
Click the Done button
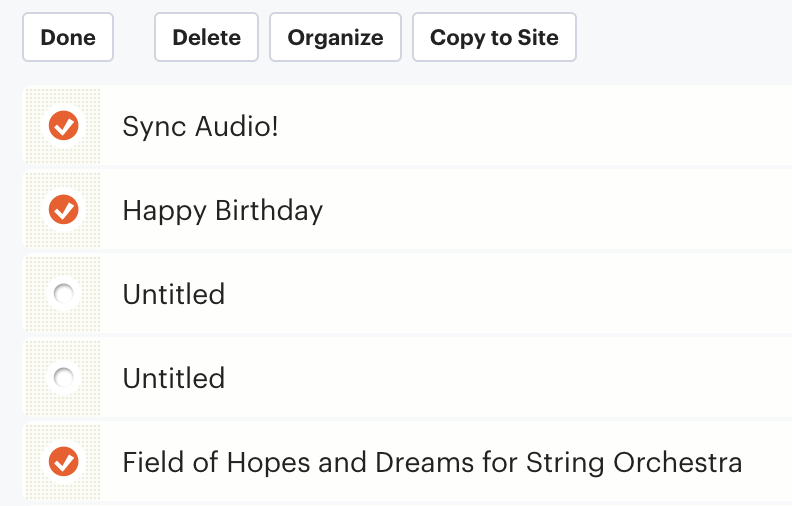click(68, 37)
